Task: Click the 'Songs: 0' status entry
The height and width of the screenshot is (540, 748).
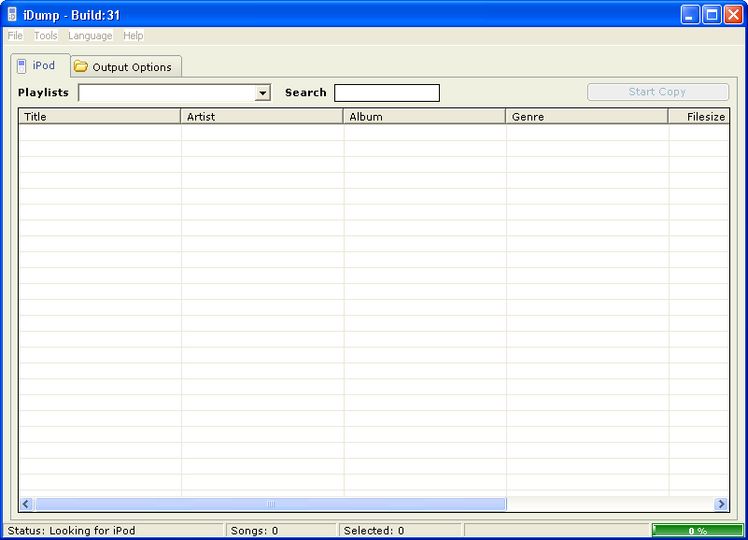Action: tap(254, 530)
